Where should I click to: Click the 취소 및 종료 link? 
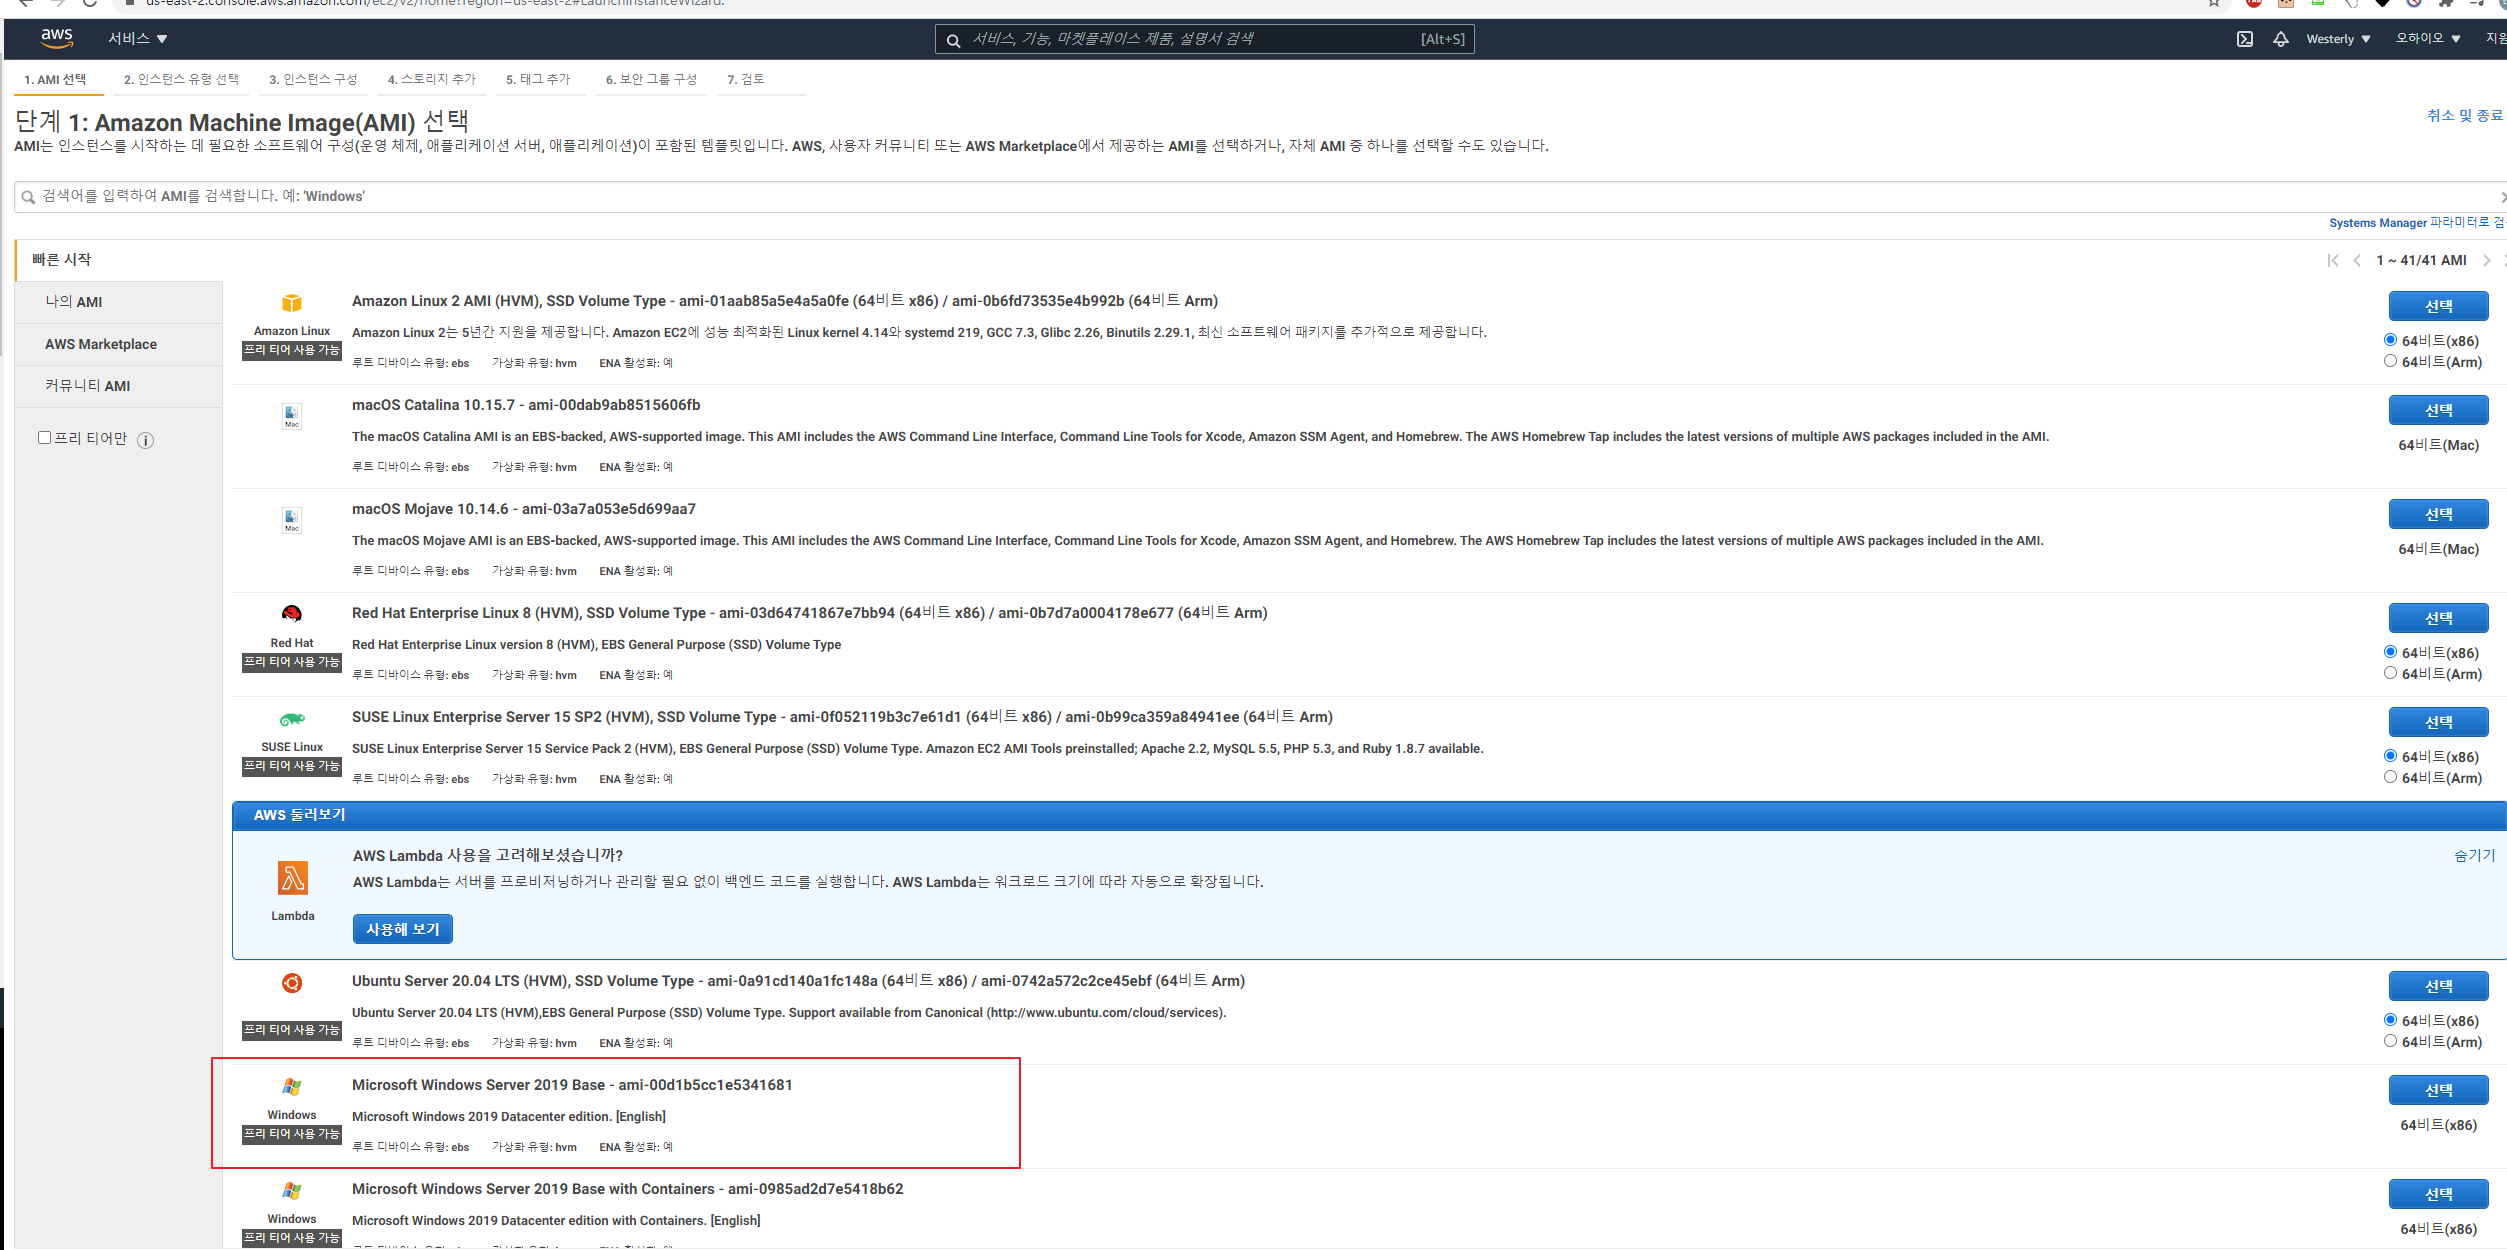[x=2464, y=116]
